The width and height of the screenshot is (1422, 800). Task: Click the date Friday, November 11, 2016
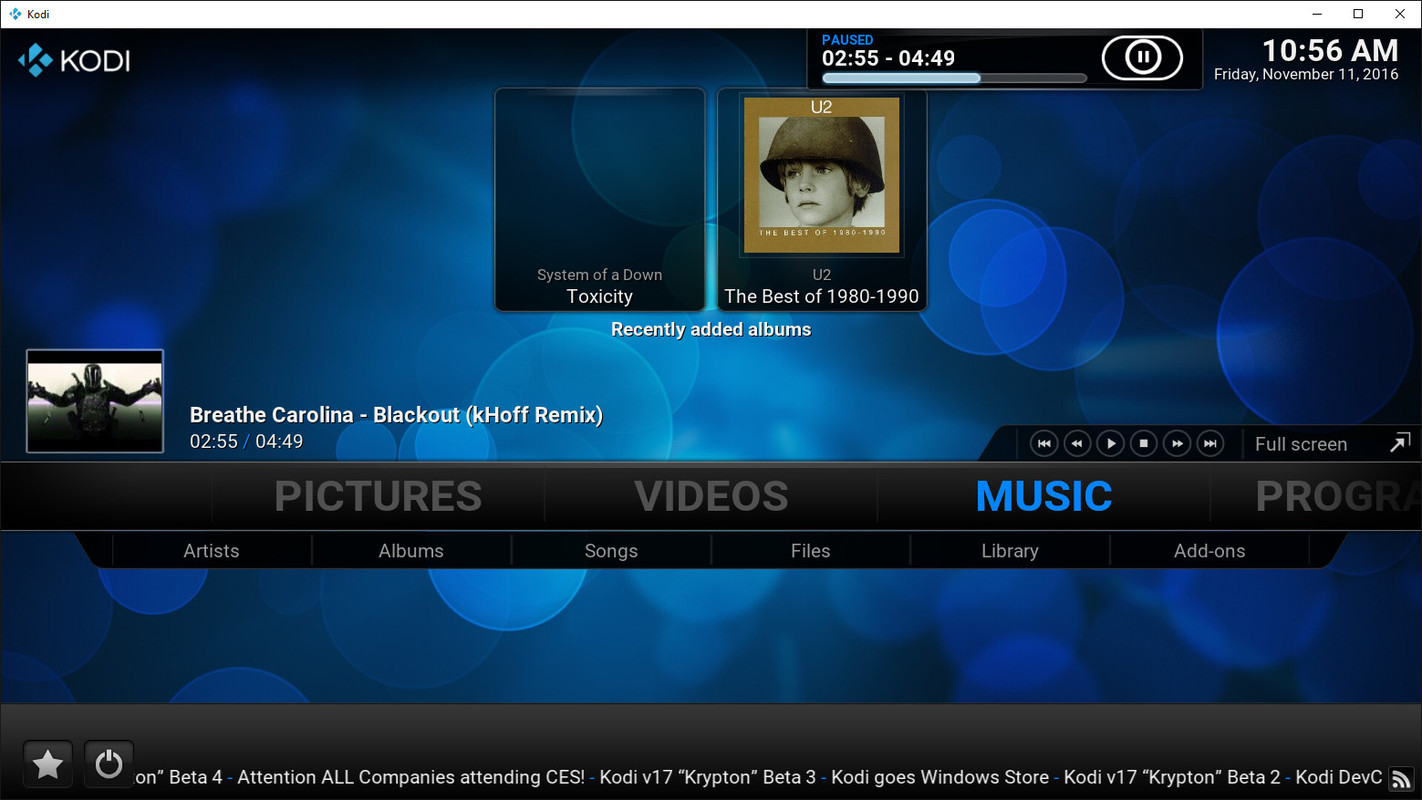click(x=1306, y=75)
